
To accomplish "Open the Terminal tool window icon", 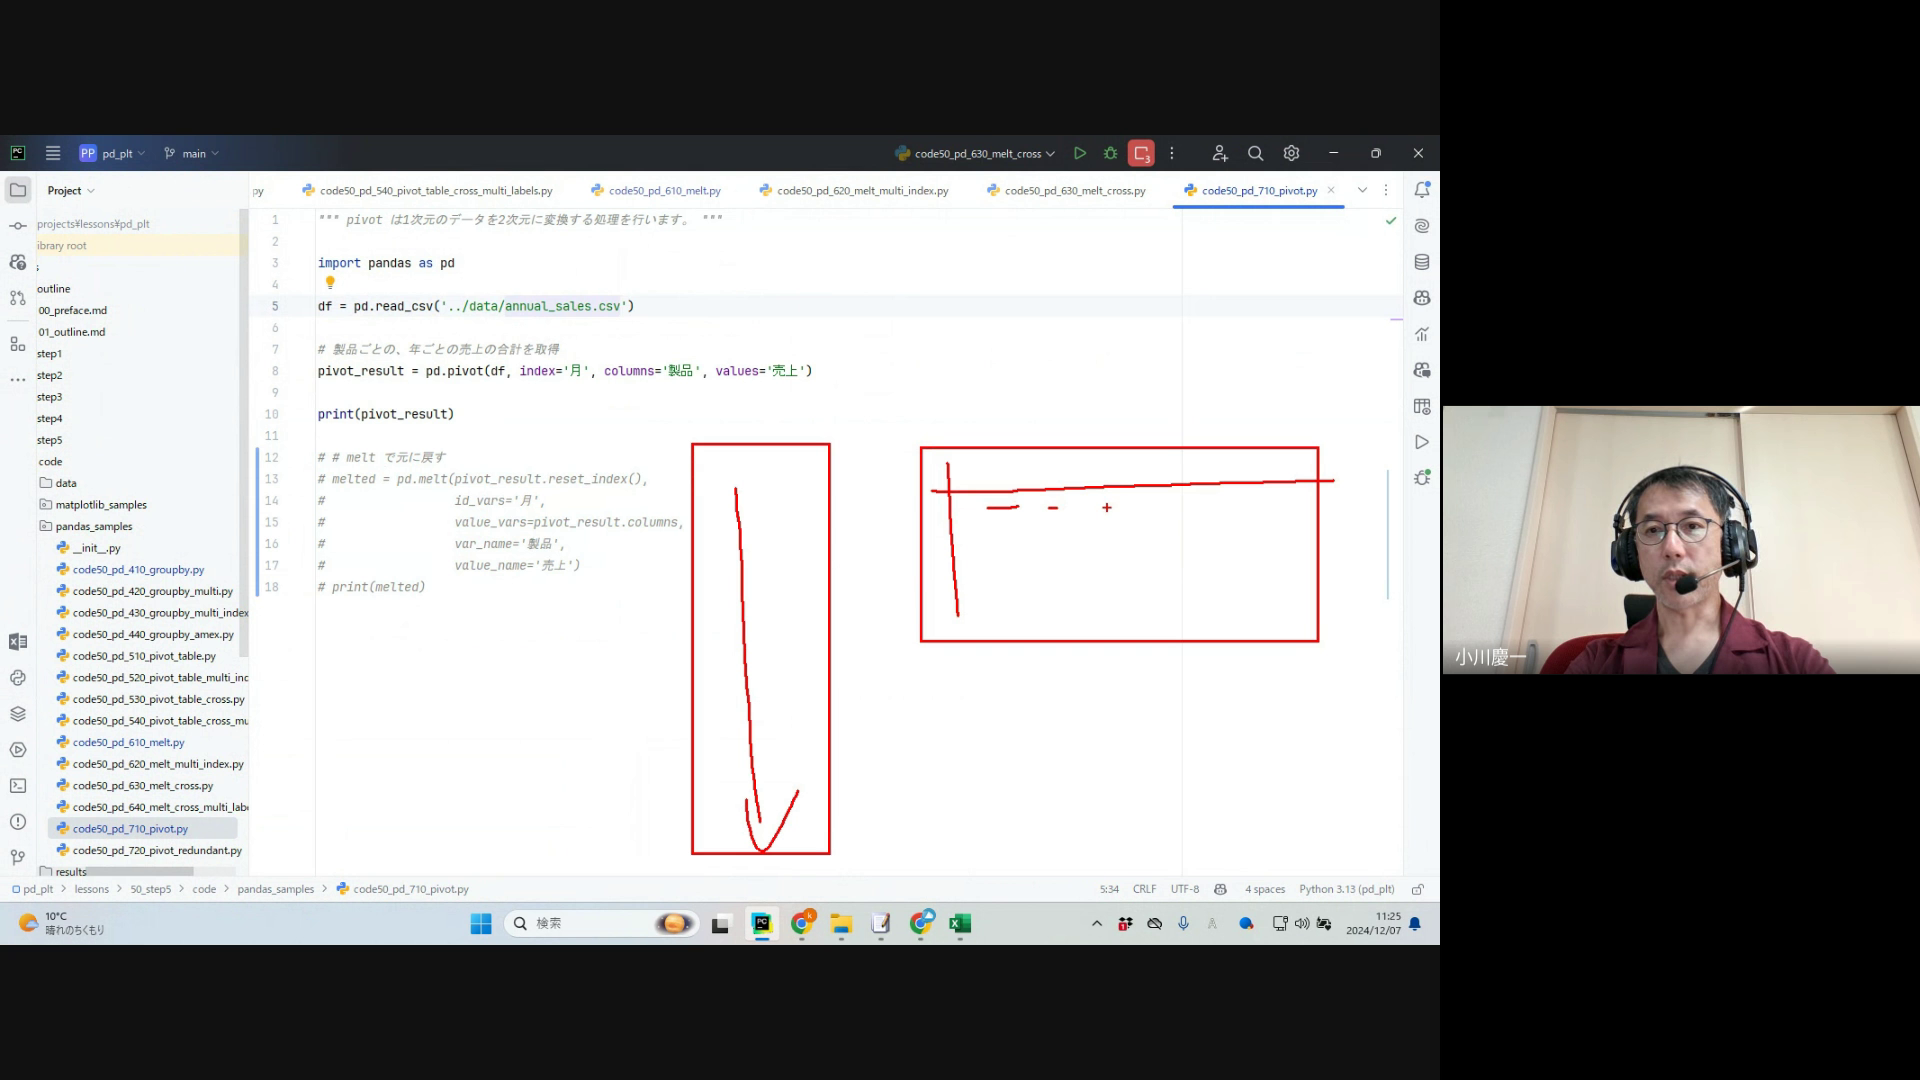I will click(x=17, y=786).
